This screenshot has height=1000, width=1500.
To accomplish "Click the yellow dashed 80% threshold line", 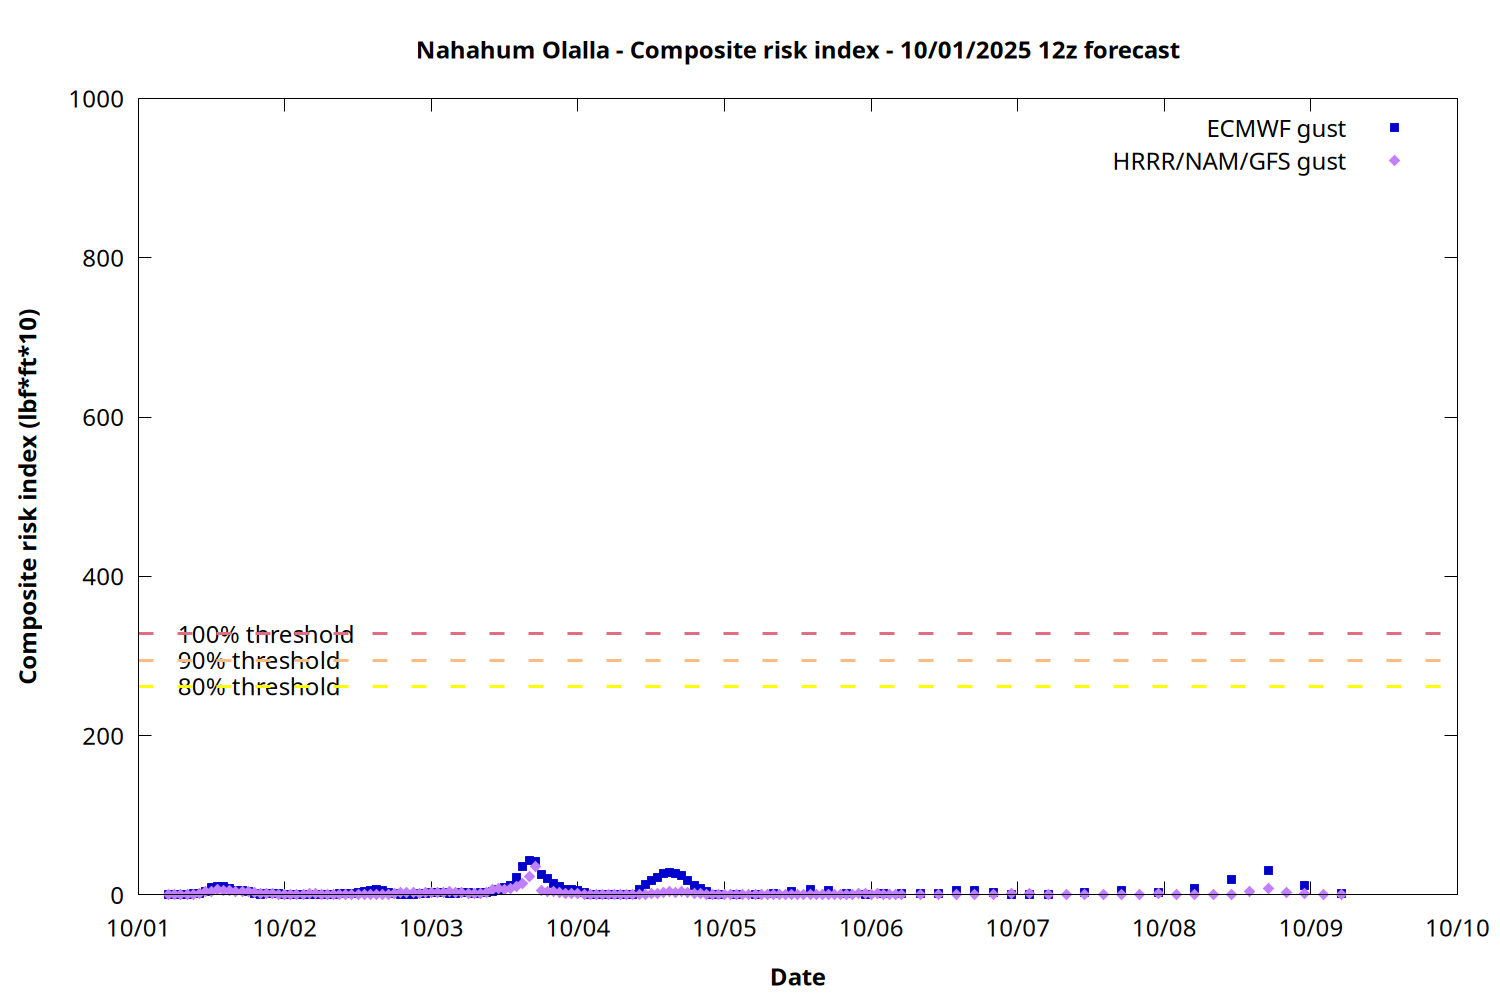I will point(800,686).
